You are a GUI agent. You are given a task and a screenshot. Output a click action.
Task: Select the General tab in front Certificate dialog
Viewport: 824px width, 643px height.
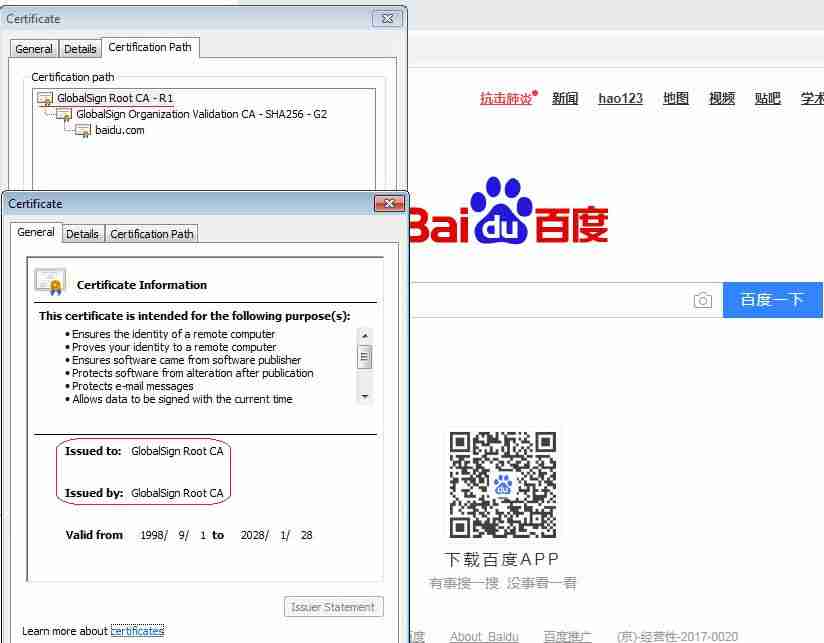tap(36, 232)
